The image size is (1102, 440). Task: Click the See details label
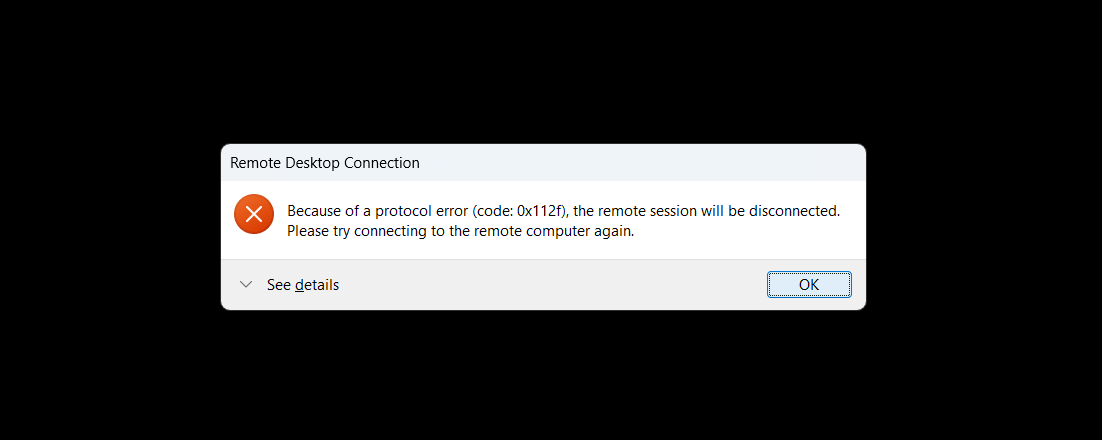[302, 285]
